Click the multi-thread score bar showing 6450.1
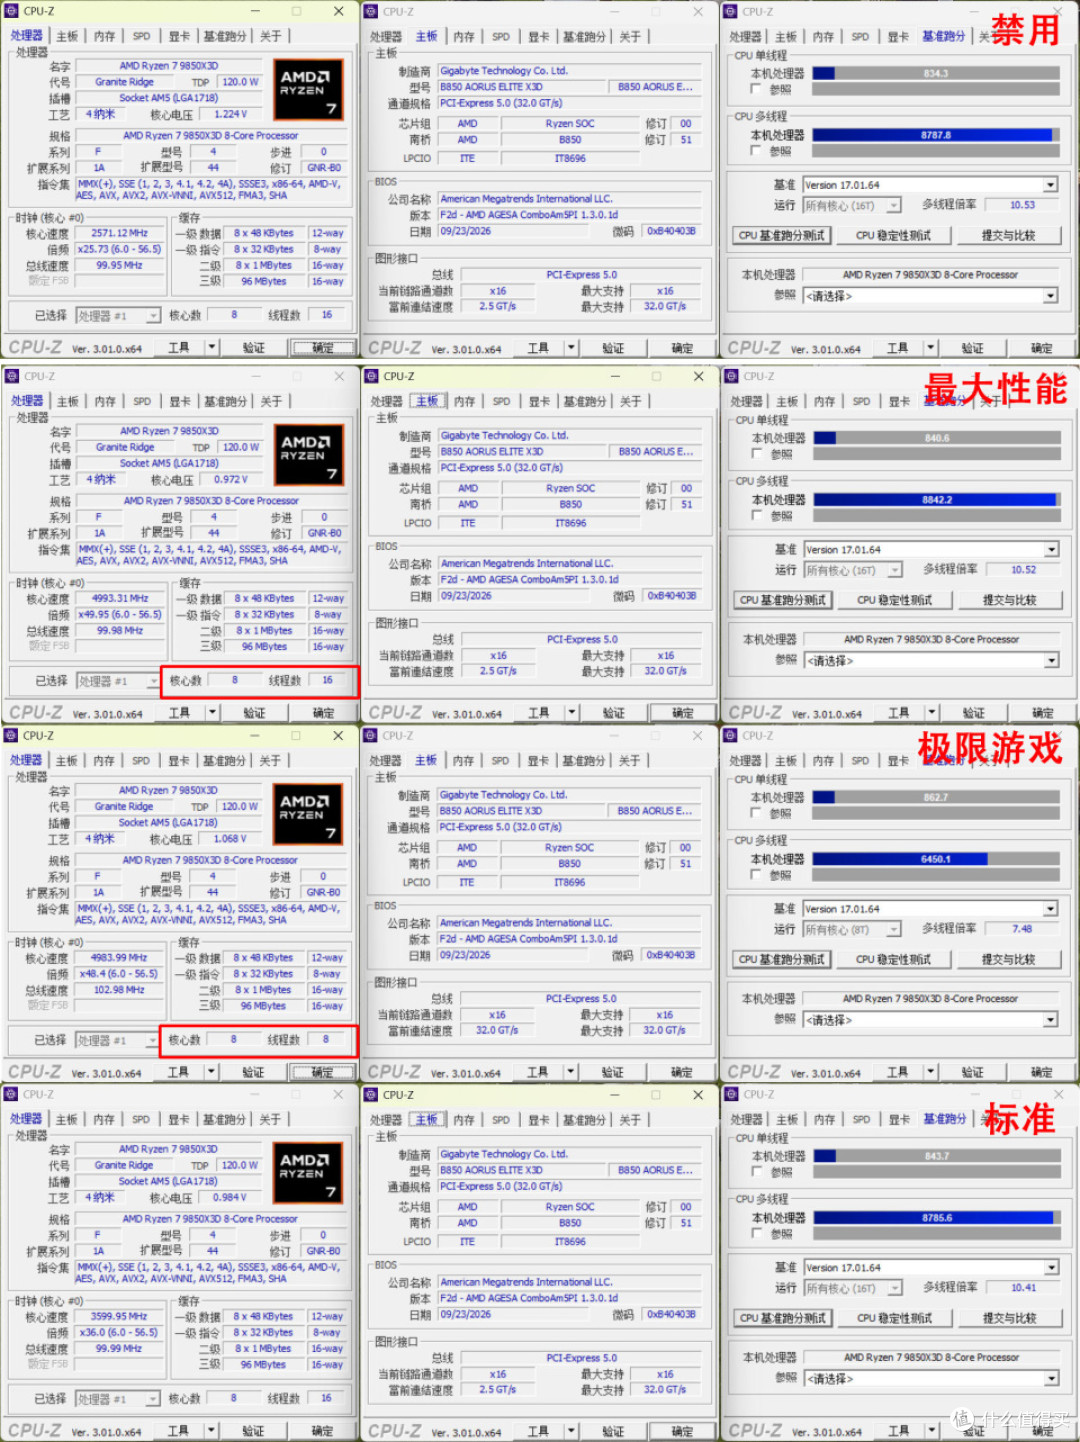Viewport: 1080px width, 1442px height. click(x=934, y=859)
